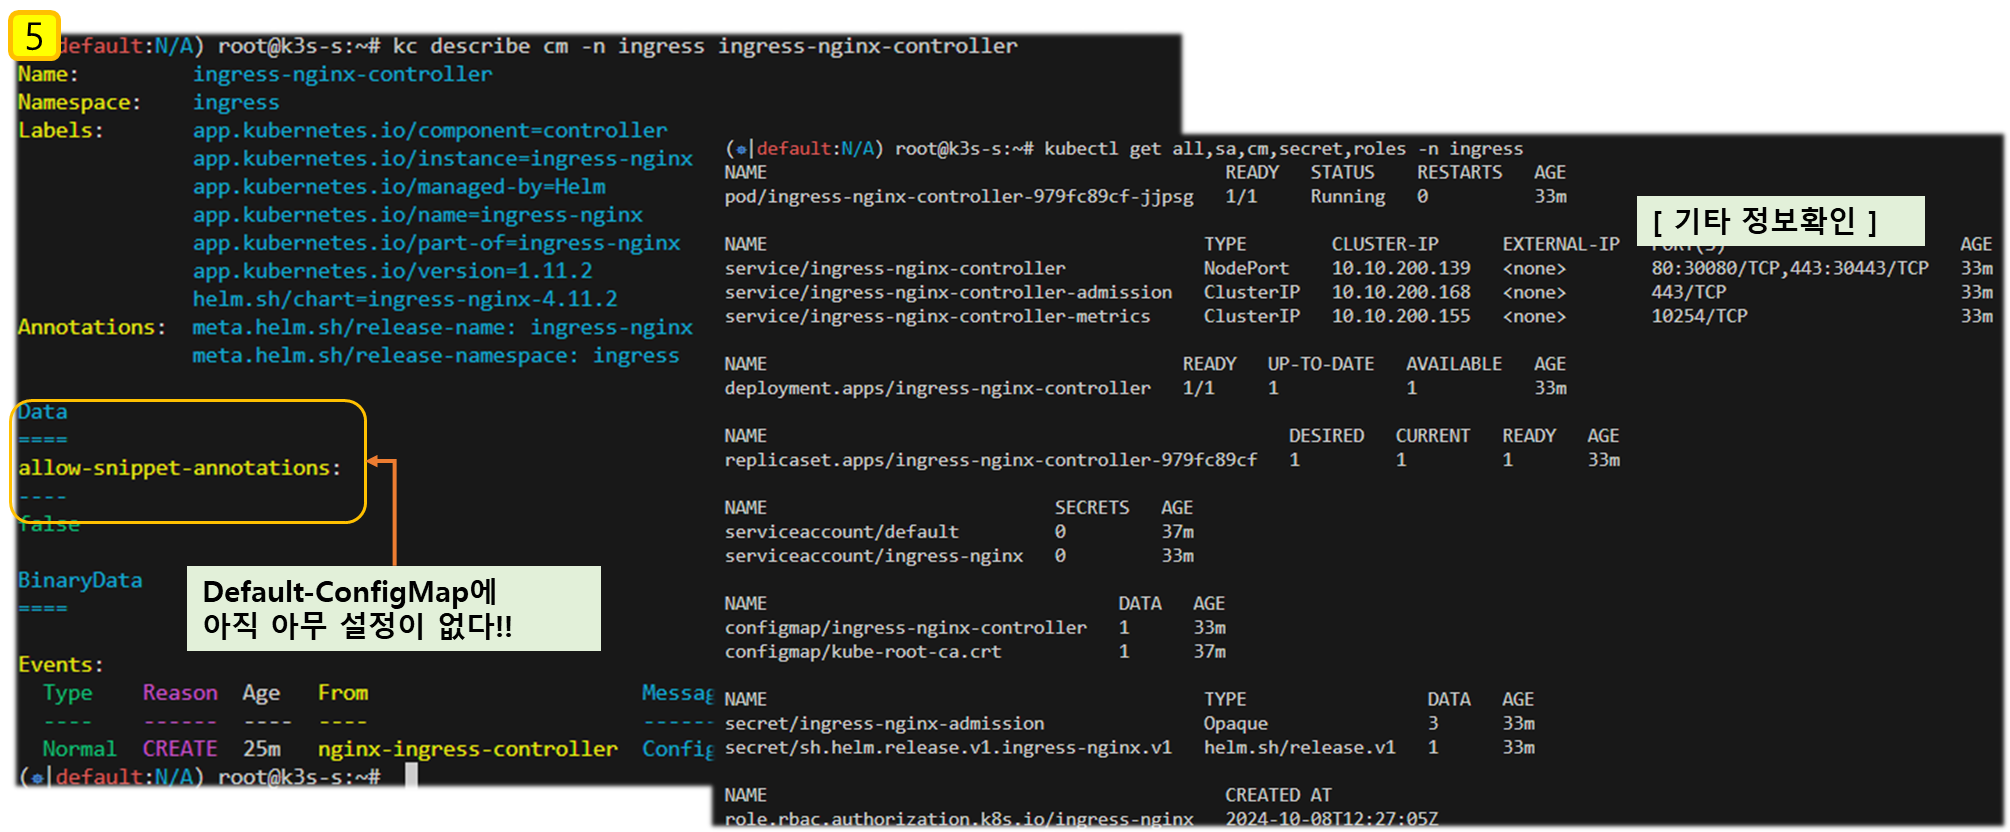The width and height of the screenshot is (2010, 832).
Task: Click the 'CREATE' event reason
Action: click(180, 748)
